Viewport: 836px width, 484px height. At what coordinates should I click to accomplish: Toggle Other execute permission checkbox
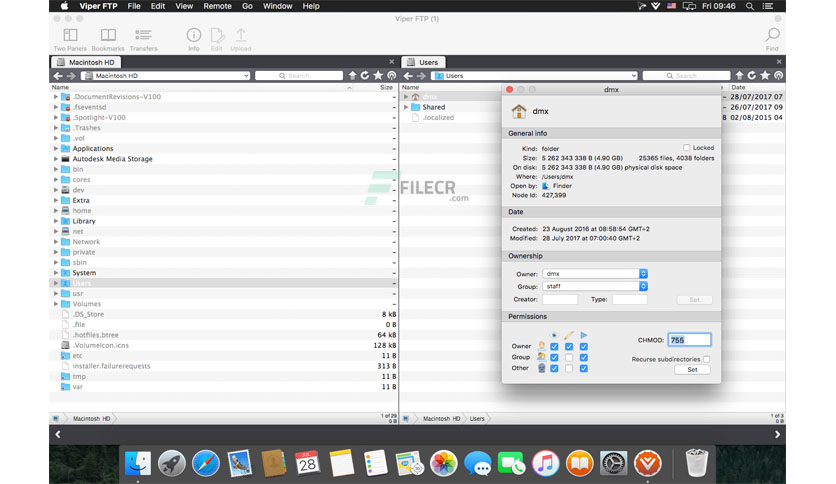[x=584, y=368]
